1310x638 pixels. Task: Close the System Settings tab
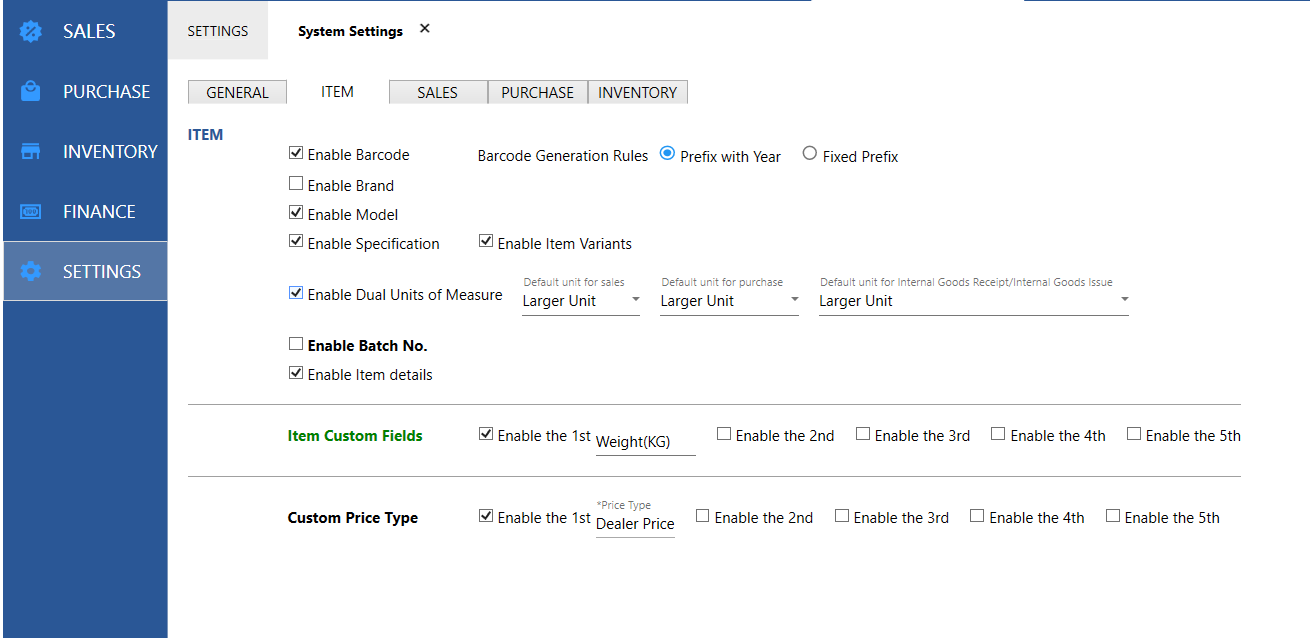click(424, 29)
